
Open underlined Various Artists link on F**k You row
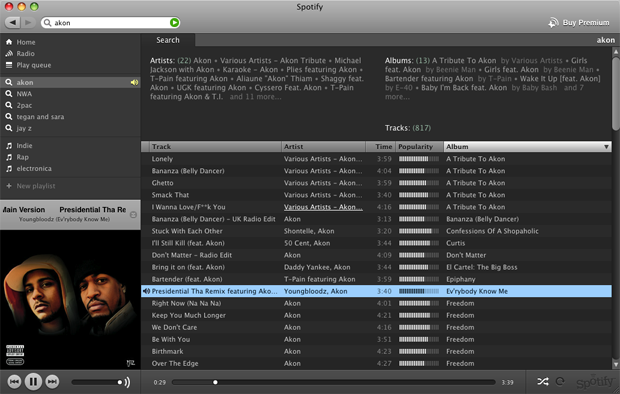click(x=323, y=207)
